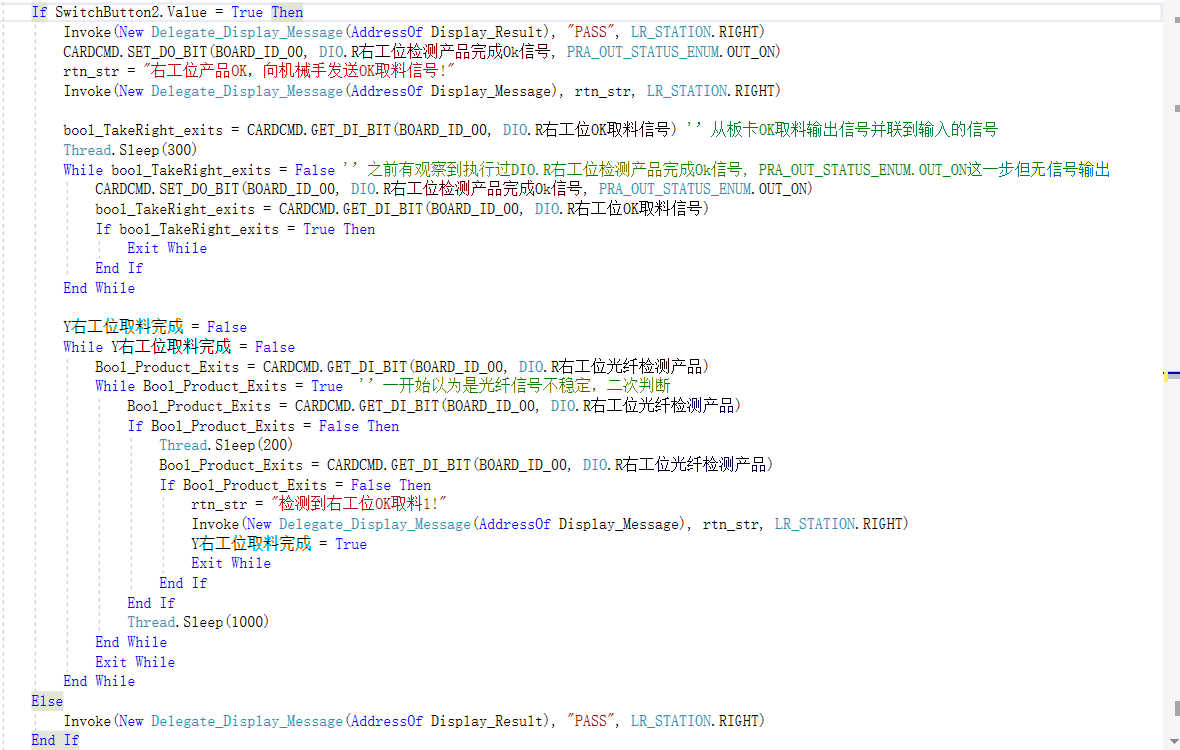Click the 'Y右工位取料完成 = False' assignment line
The height and width of the screenshot is (750, 1180).
(155, 326)
